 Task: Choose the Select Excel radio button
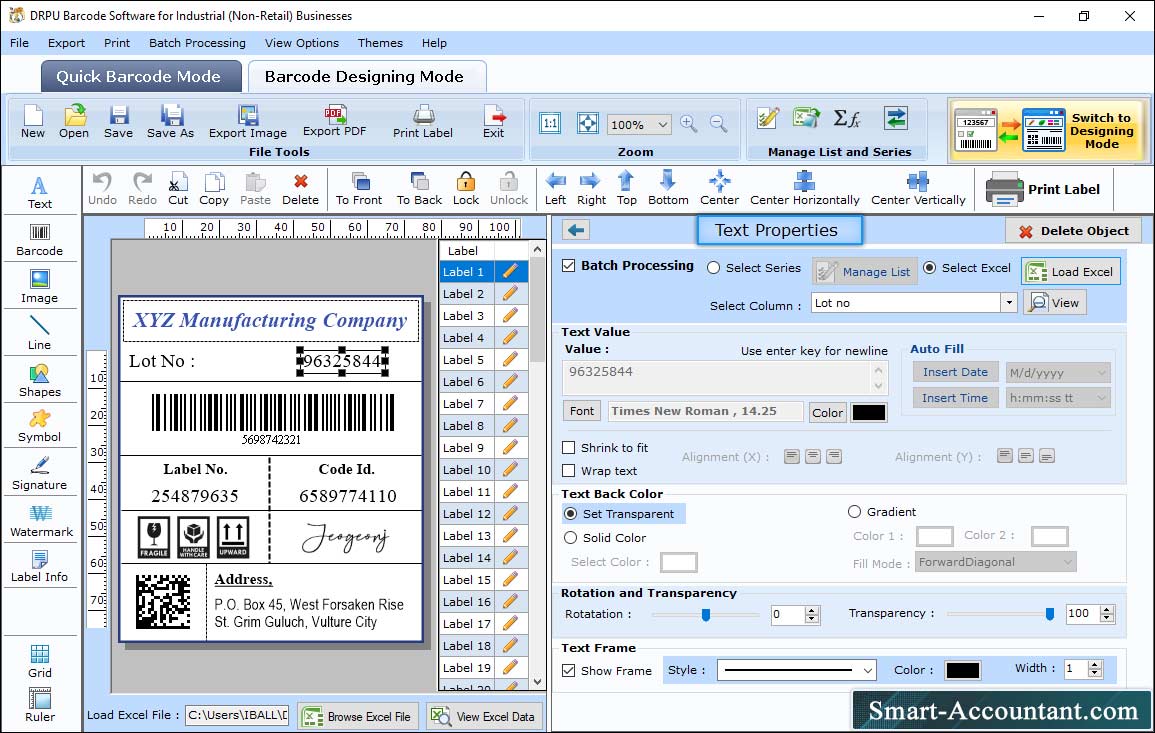point(930,268)
